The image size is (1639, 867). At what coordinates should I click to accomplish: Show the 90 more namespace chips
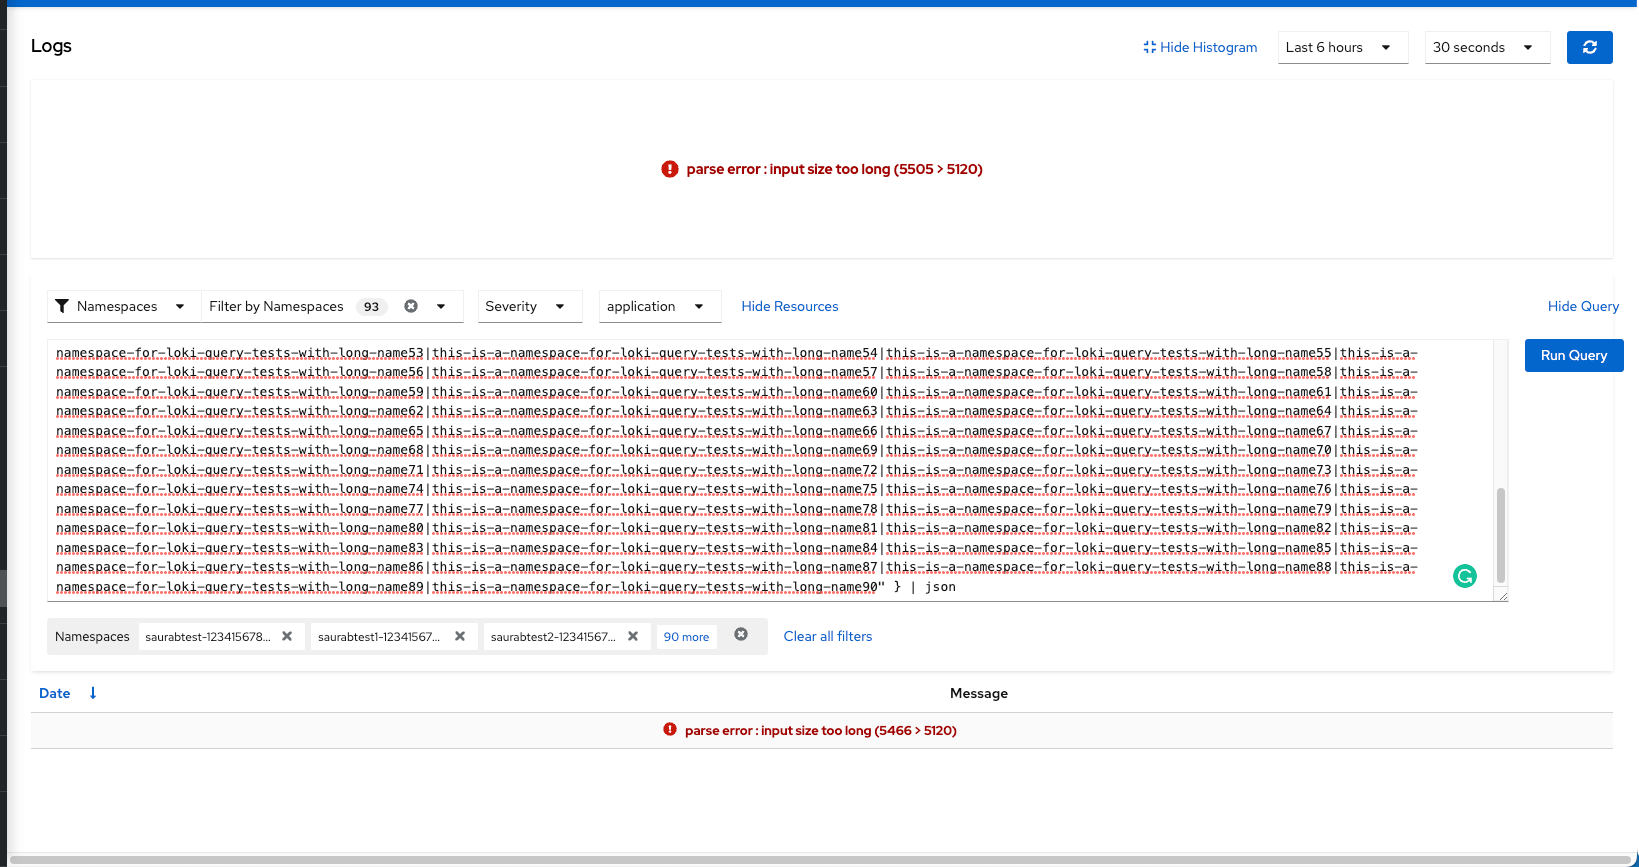tap(686, 637)
